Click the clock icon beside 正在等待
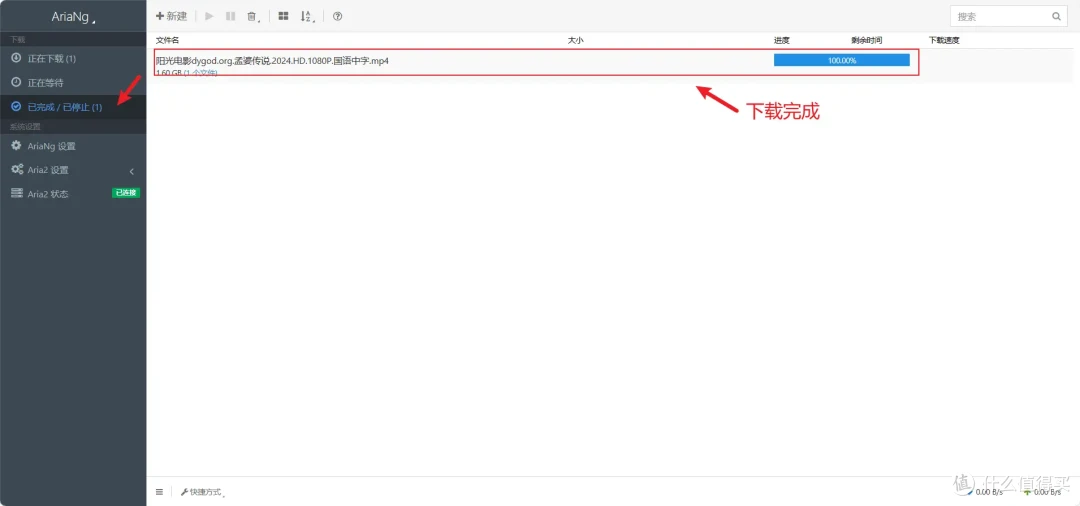The image size is (1080, 506). coord(16,83)
